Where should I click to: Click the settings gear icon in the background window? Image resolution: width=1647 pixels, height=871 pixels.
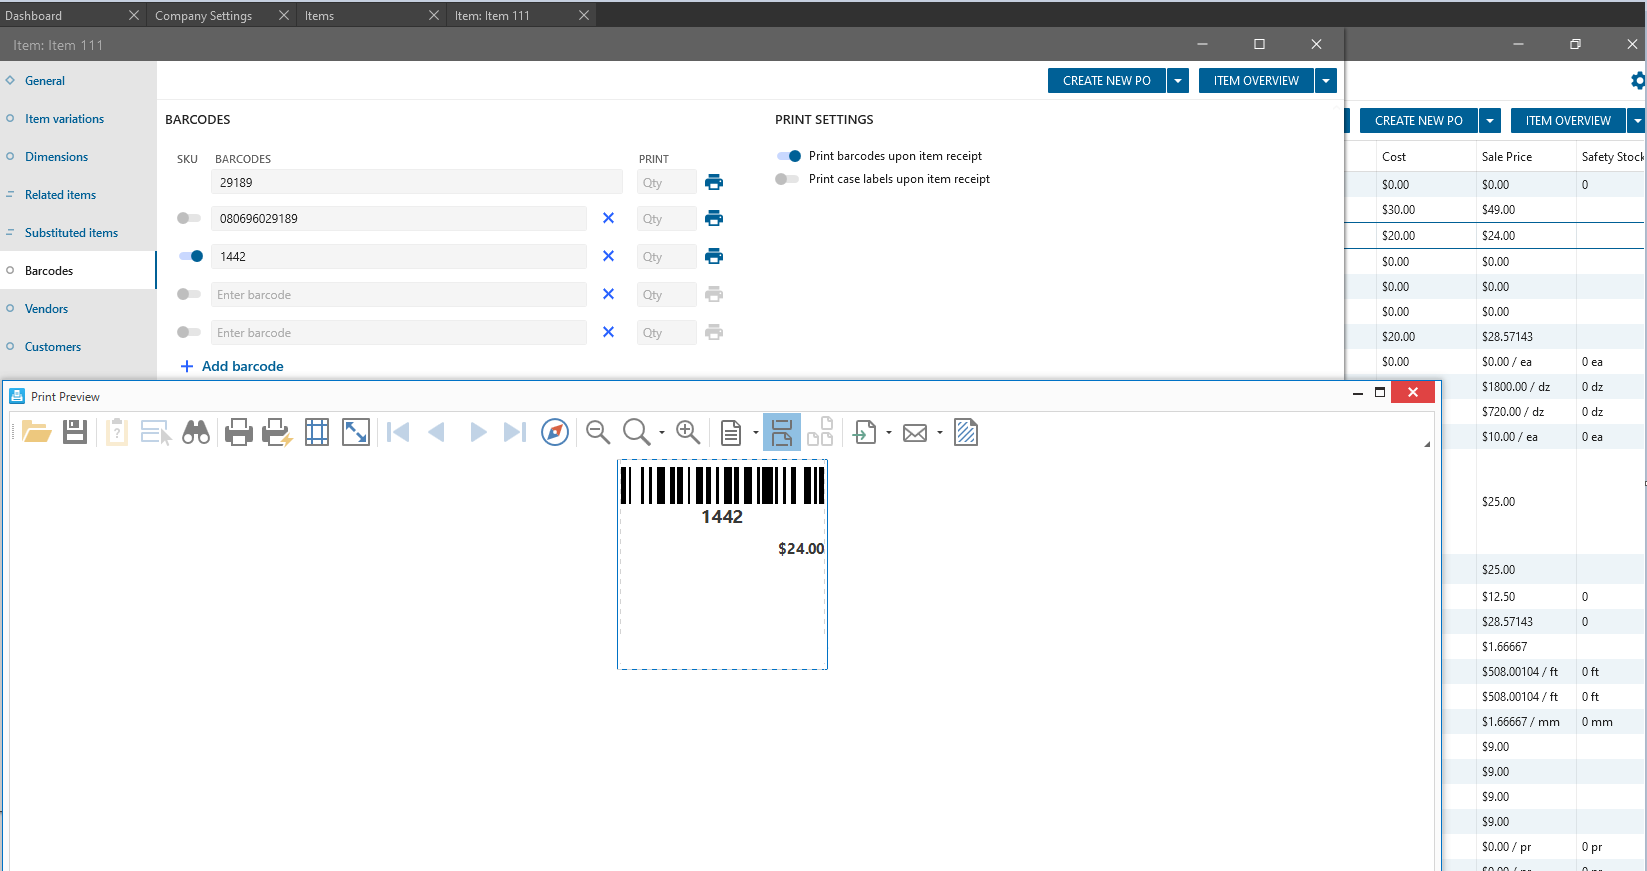pyautogui.click(x=1638, y=81)
